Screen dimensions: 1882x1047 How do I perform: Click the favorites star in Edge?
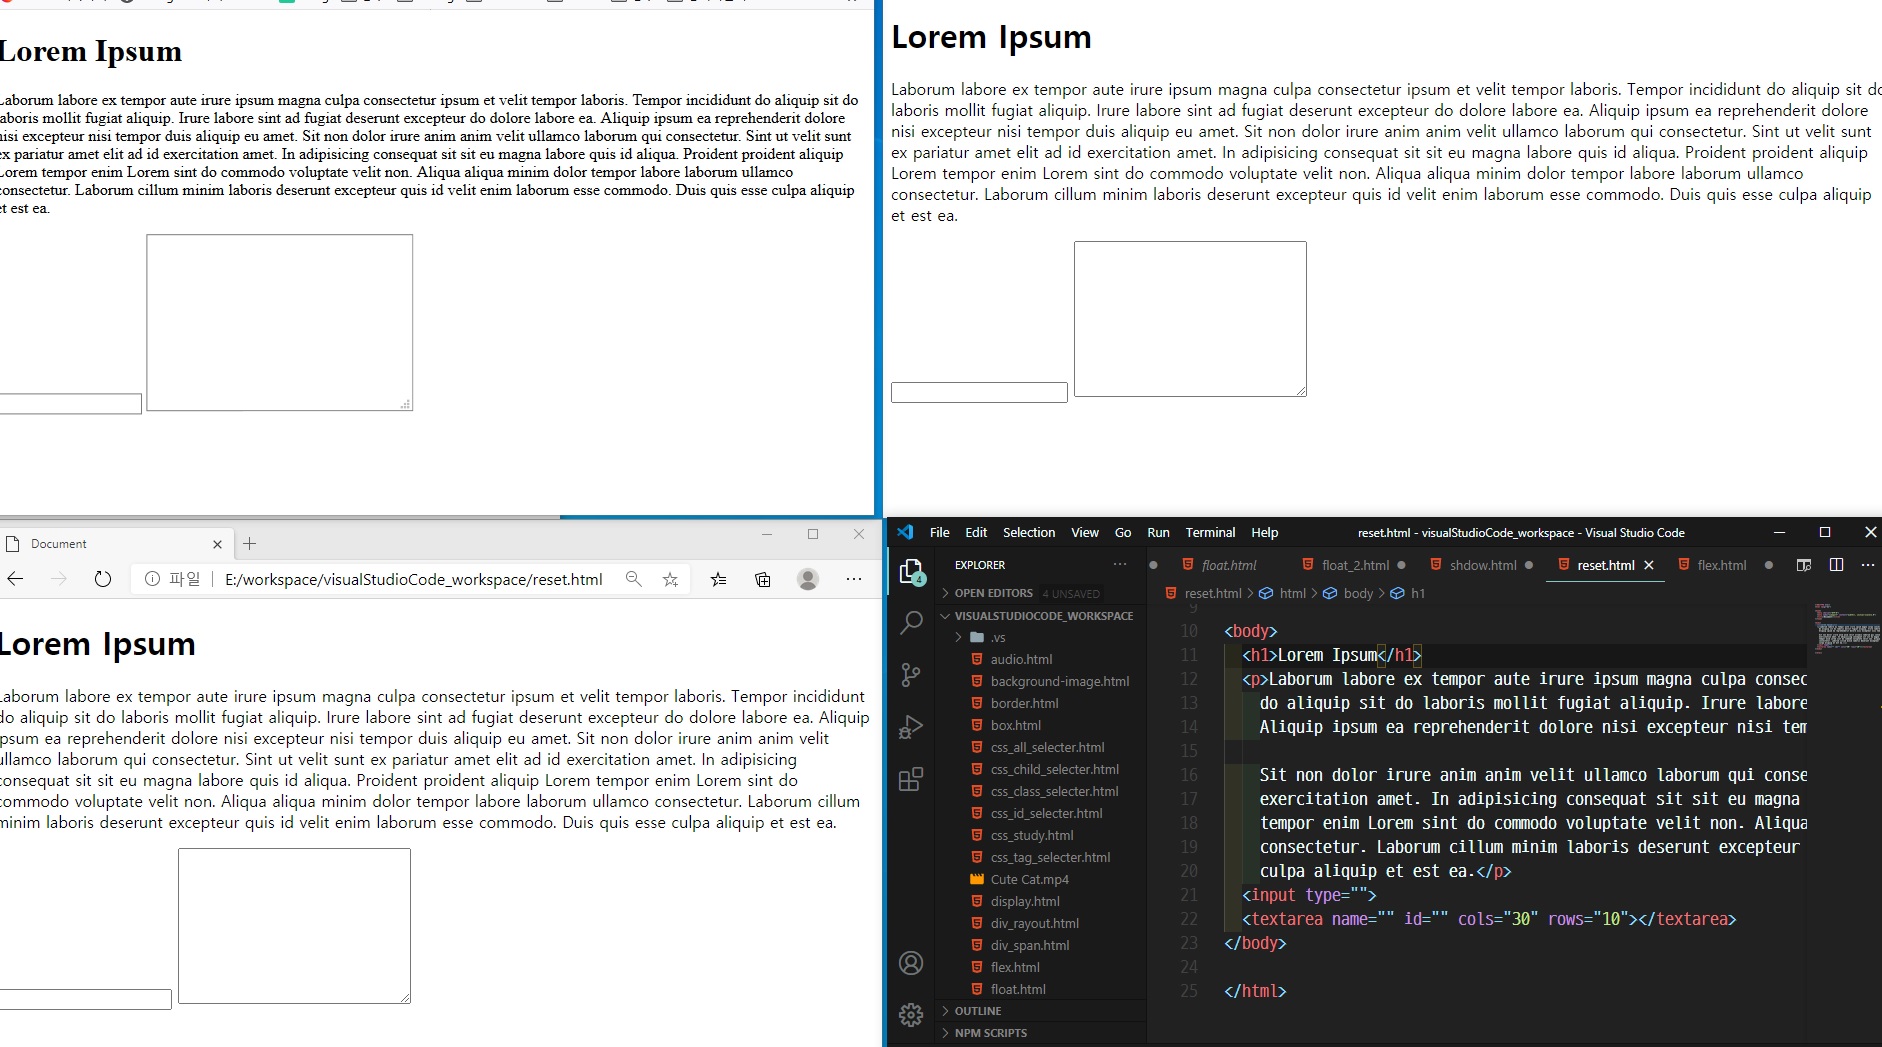click(x=671, y=579)
